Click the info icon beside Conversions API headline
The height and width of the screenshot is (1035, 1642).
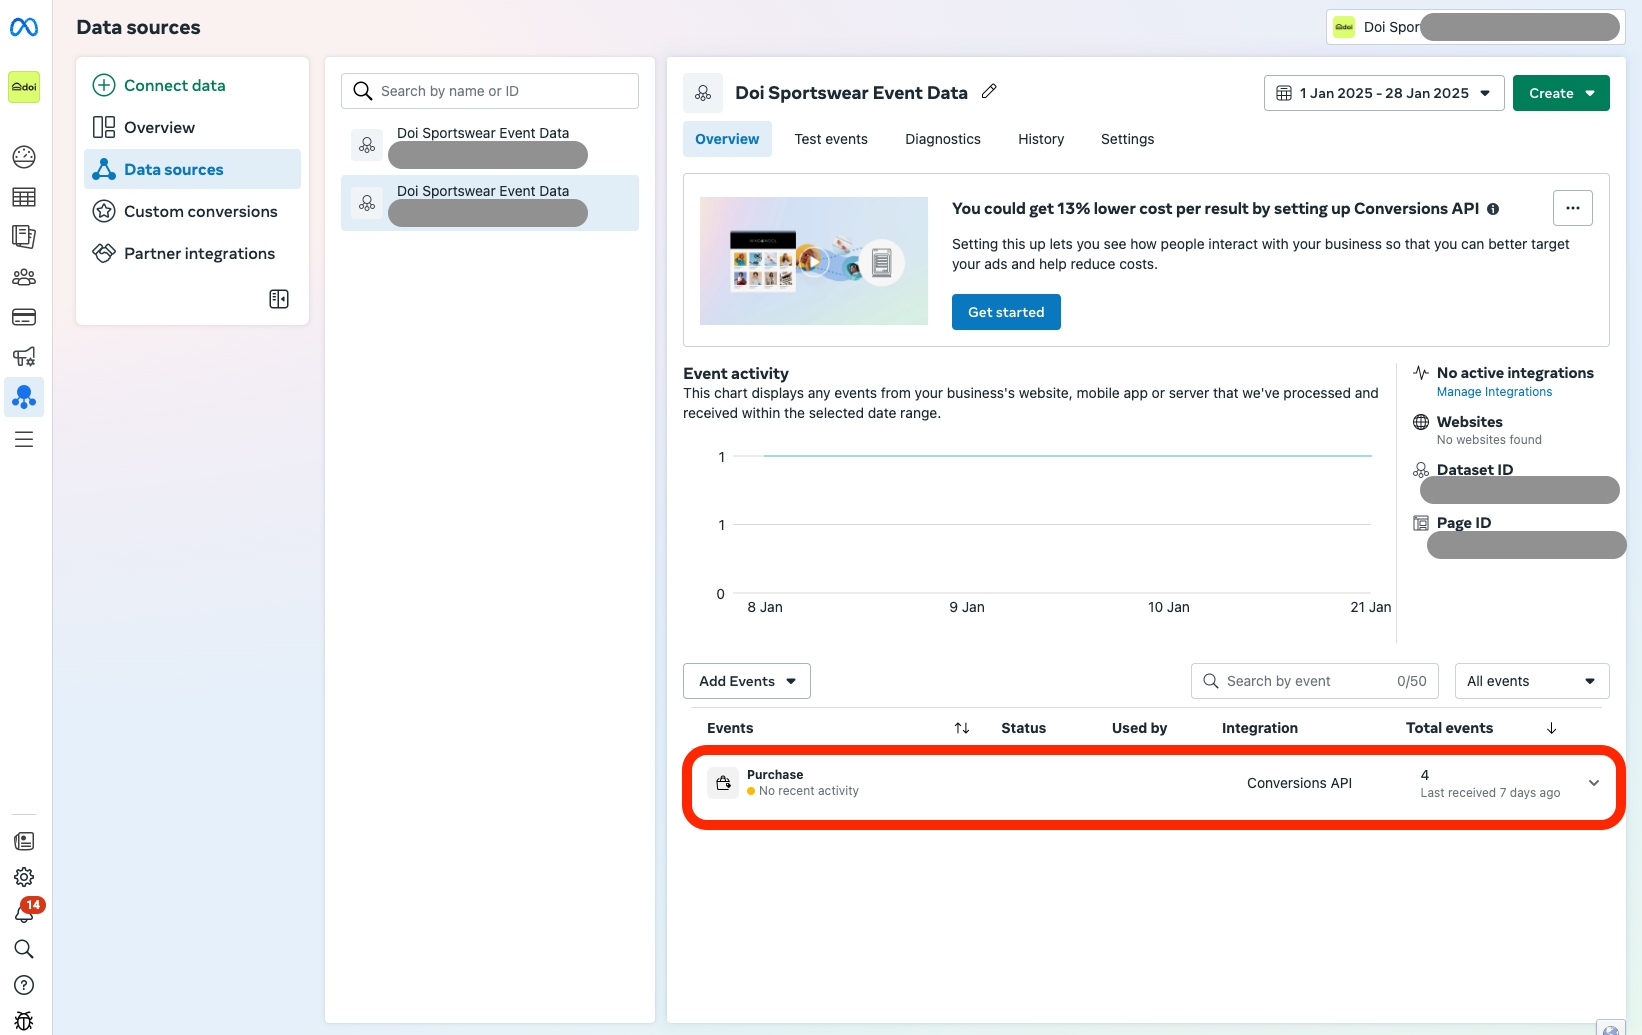(x=1493, y=209)
